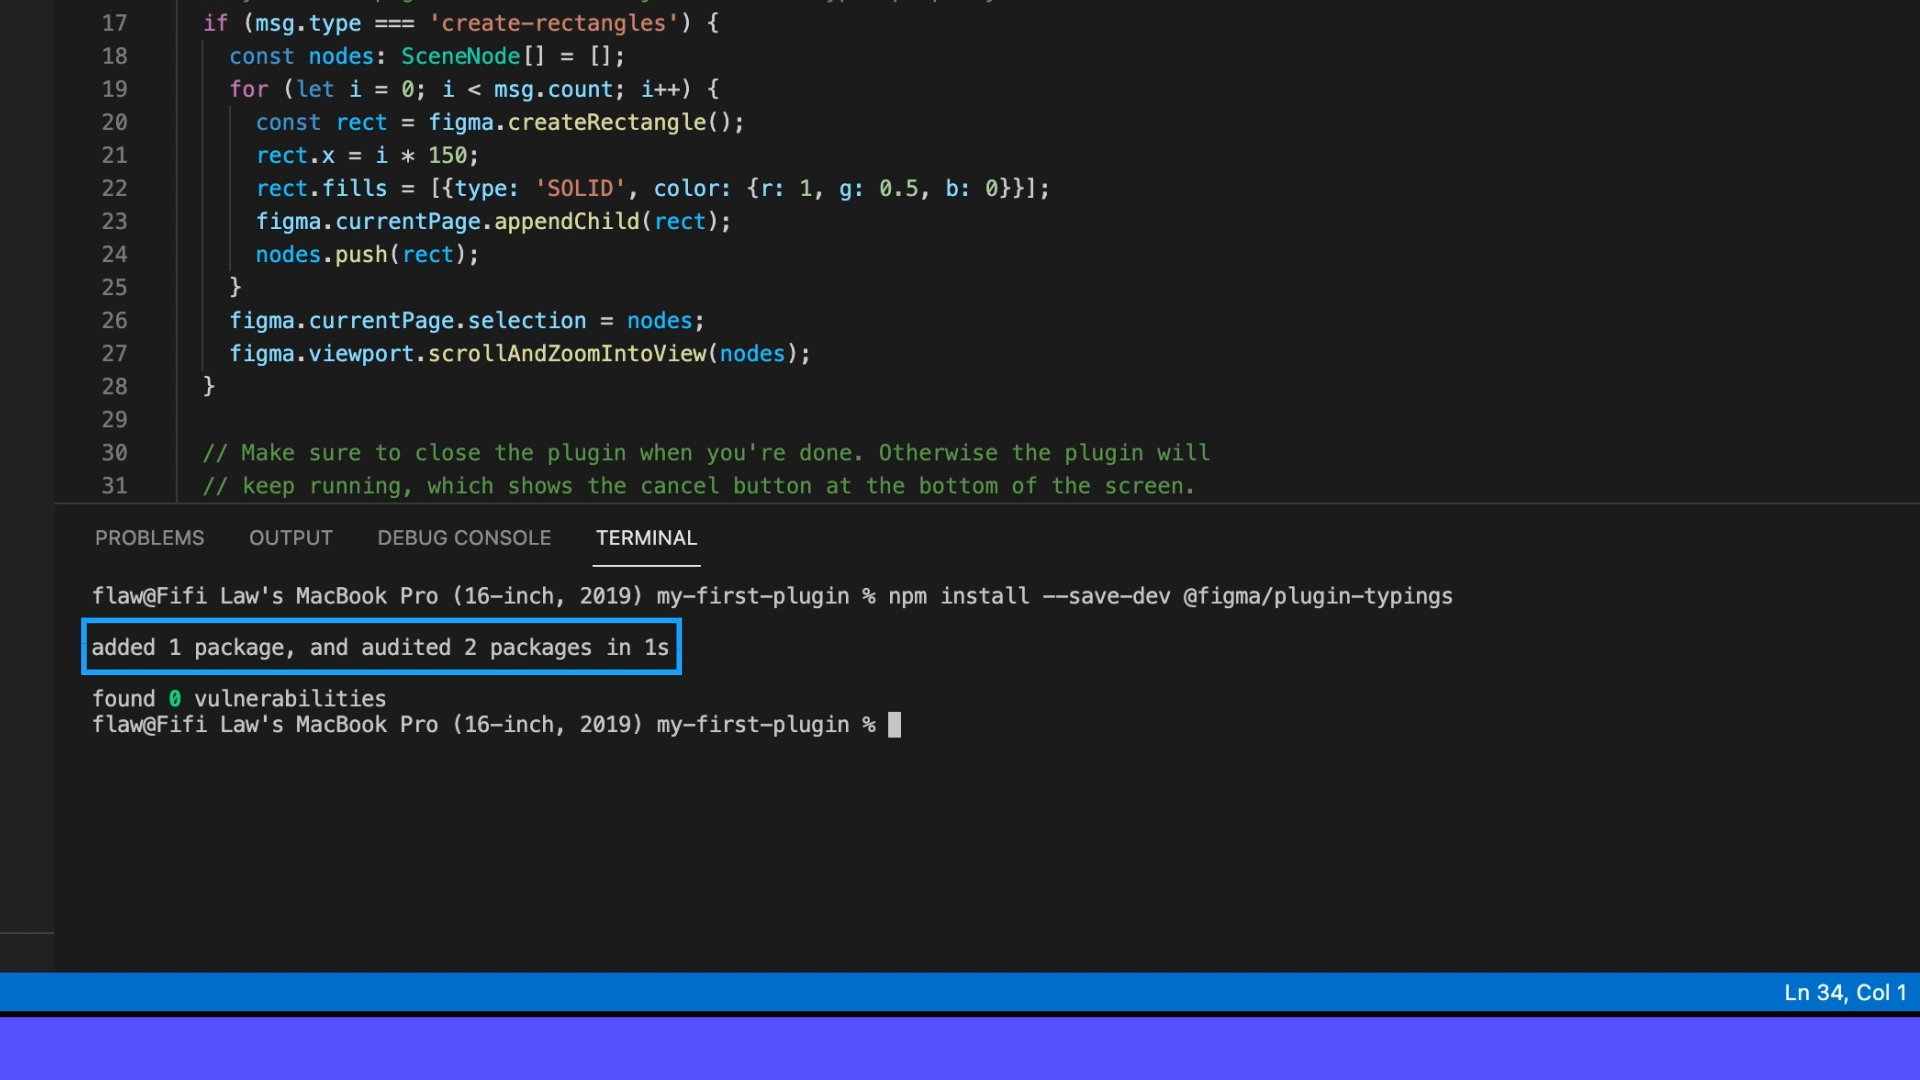This screenshot has width=1920, height=1080.
Task: Click the 'keep running, which shows' comment line
Action: pos(699,485)
